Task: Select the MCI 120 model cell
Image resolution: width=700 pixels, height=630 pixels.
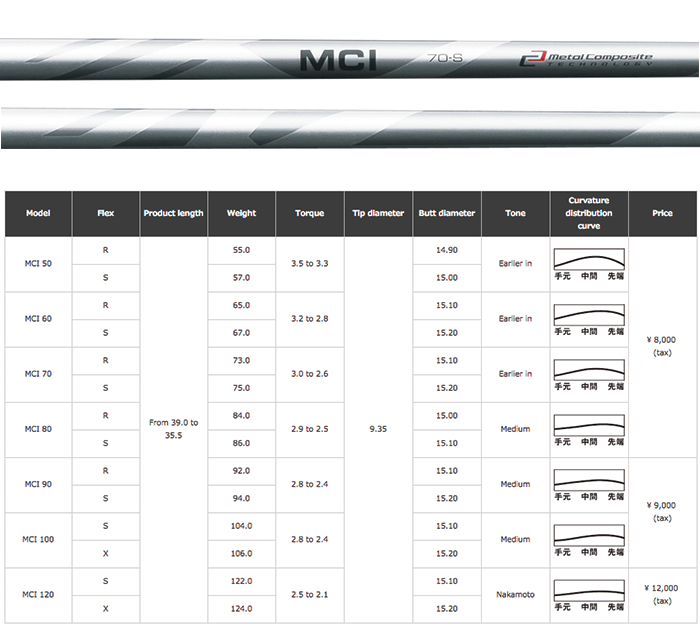Action: [38, 594]
